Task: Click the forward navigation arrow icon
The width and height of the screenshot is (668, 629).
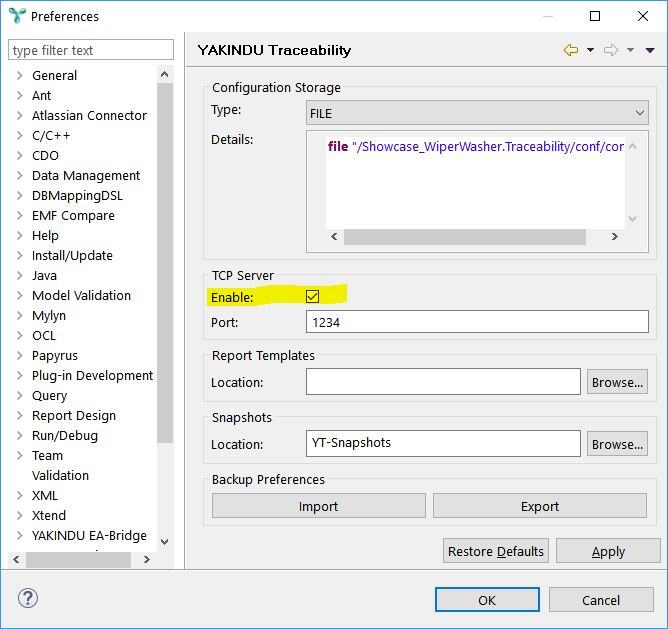Action: pyautogui.click(x=611, y=50)
